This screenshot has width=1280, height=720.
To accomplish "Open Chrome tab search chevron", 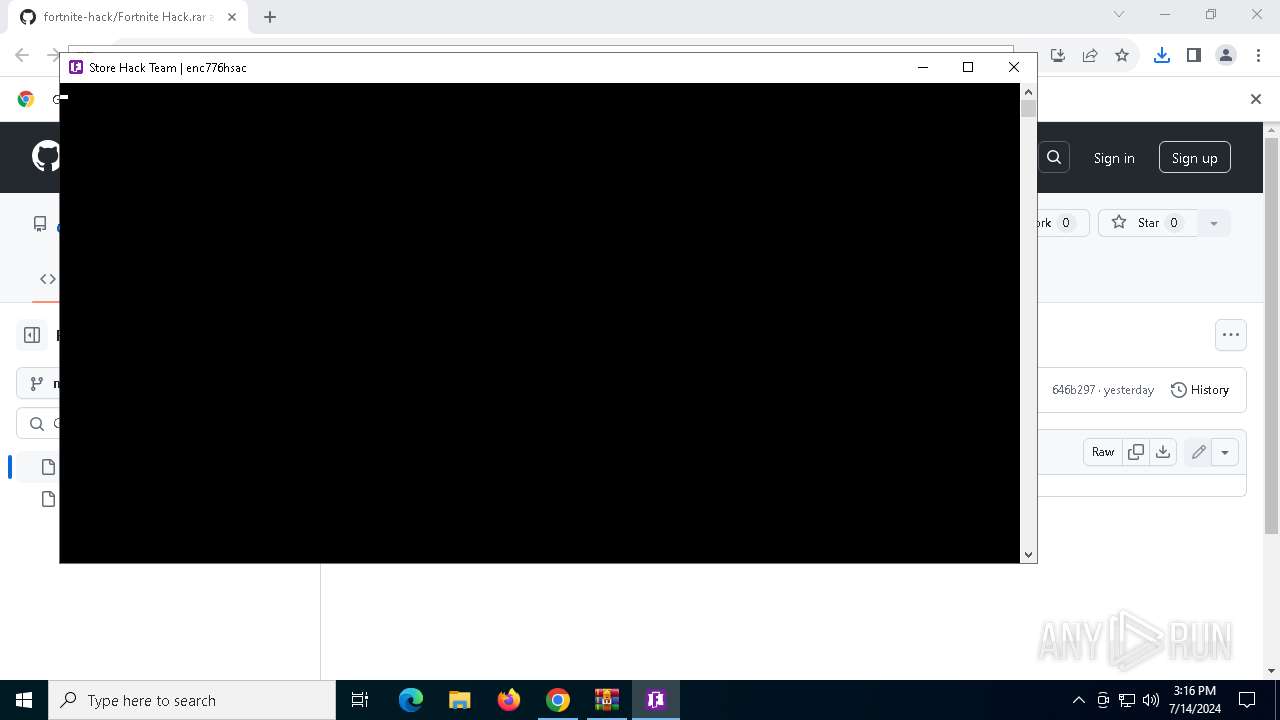I will click(1119, 14).
